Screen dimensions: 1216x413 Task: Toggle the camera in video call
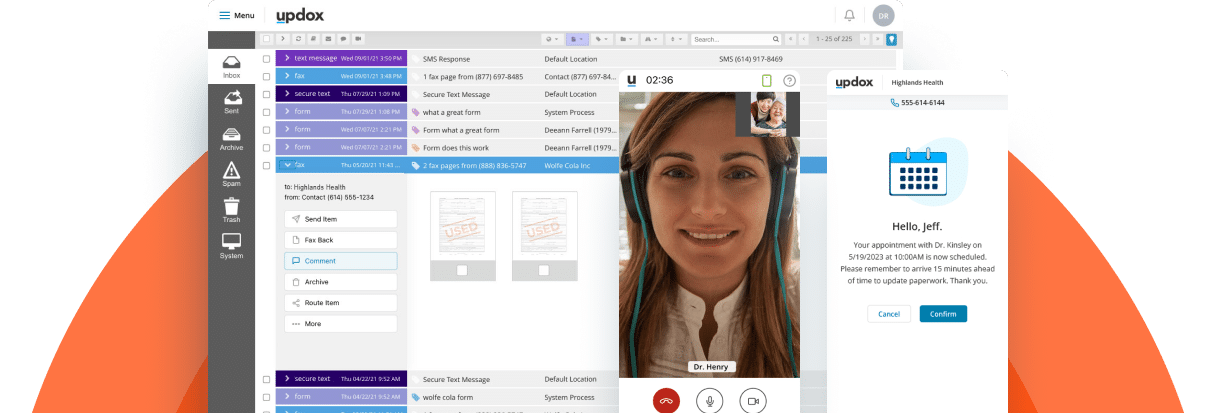[753, 400]
